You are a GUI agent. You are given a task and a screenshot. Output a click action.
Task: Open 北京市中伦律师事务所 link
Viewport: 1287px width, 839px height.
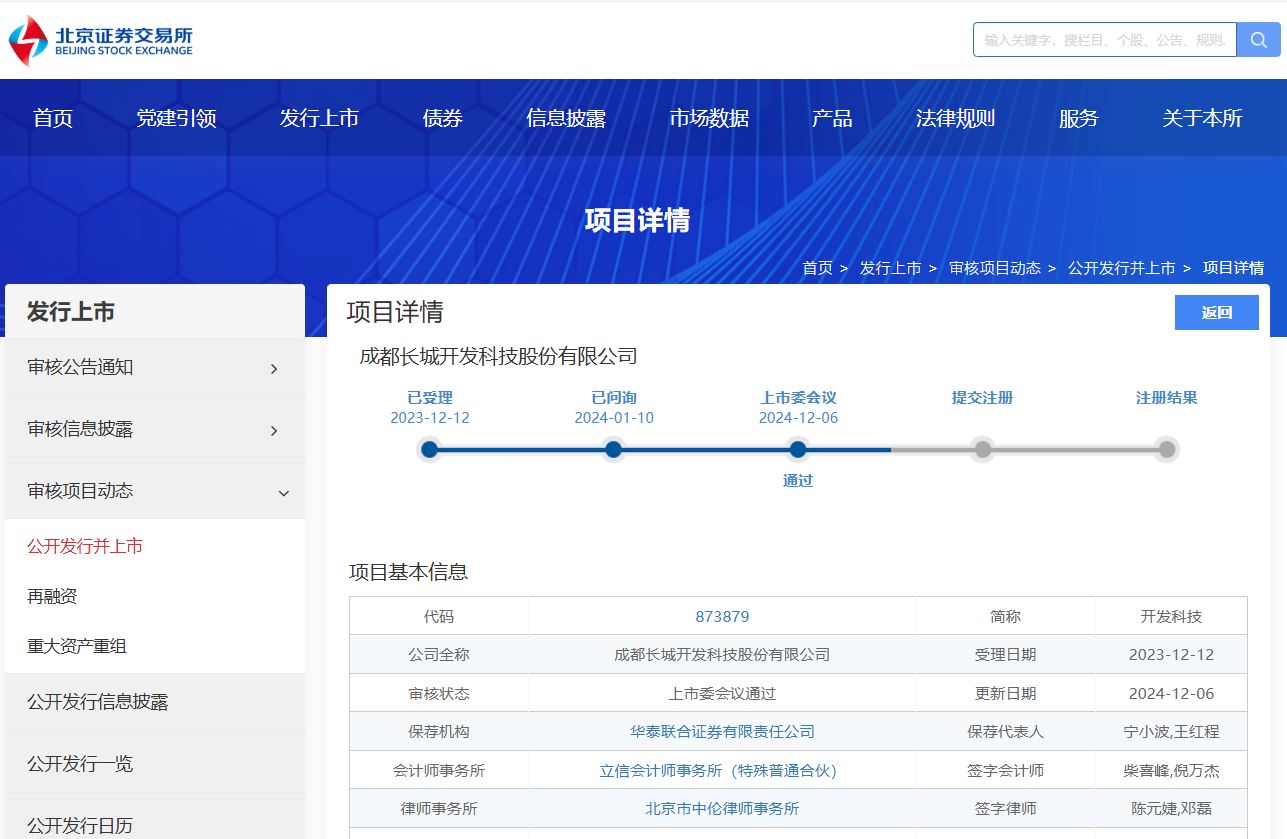pos(722,809)
